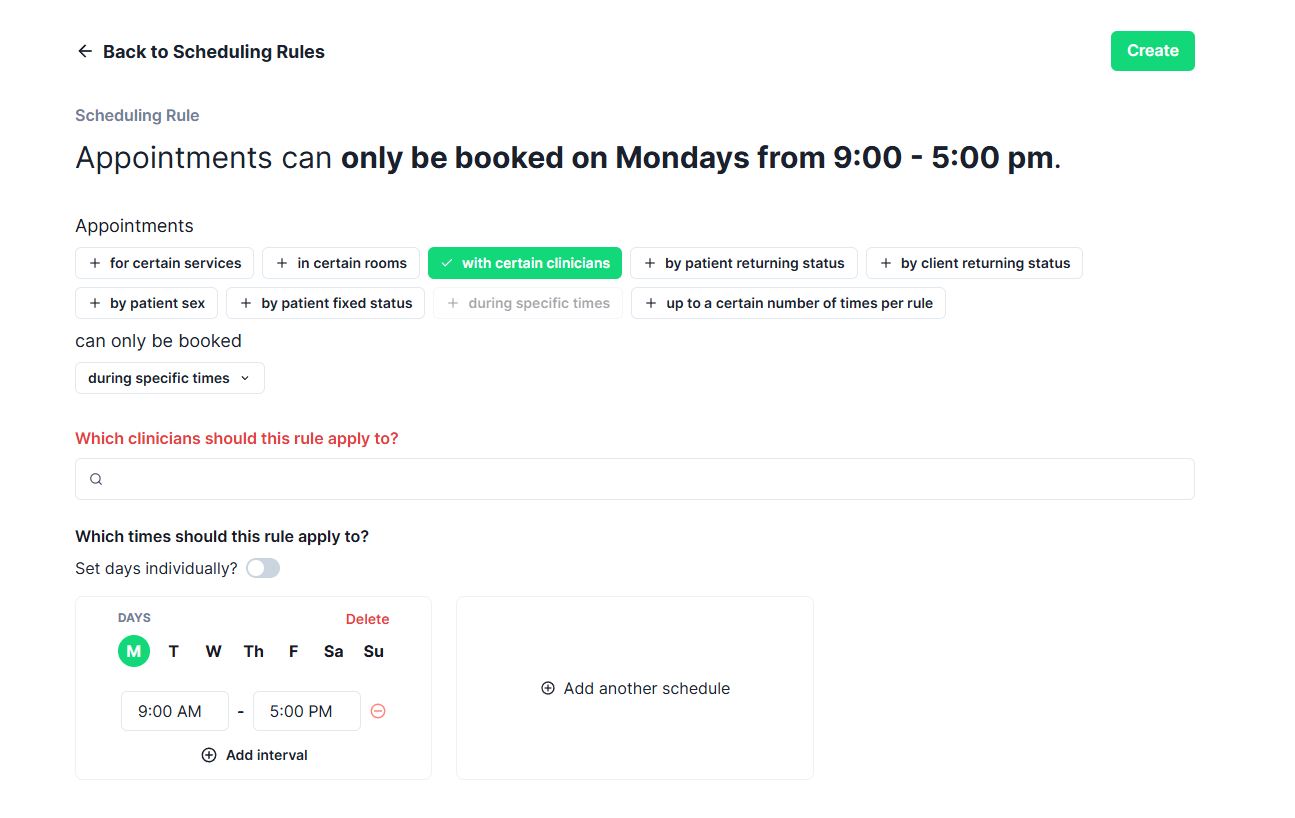Image resolution: width=1295 pixels, height=818 pixels.
Task: Open the 9:00 AM start time picker
Action: point(174,711)
